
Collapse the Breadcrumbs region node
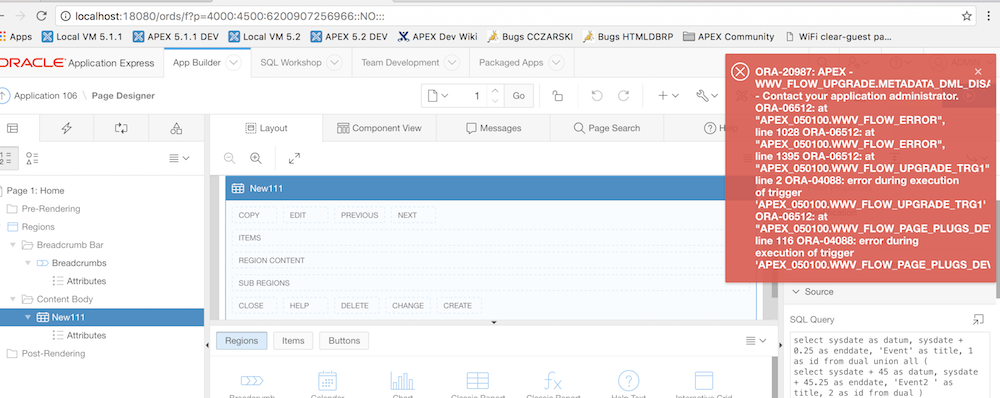click(x=28, y=263)
